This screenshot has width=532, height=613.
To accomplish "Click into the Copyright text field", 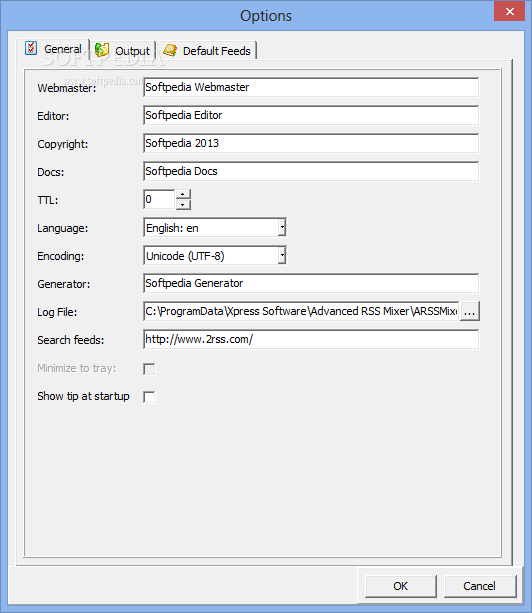I will 311,143.
